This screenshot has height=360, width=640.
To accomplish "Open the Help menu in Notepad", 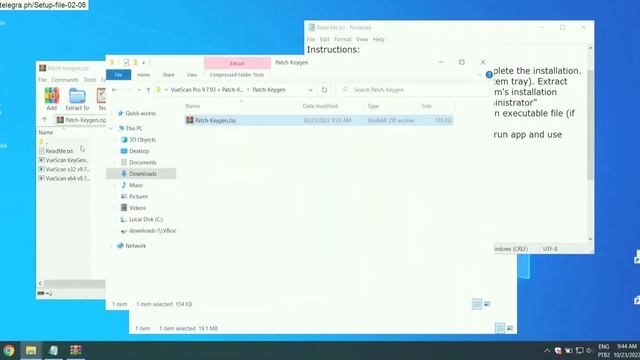I will 378,39.
